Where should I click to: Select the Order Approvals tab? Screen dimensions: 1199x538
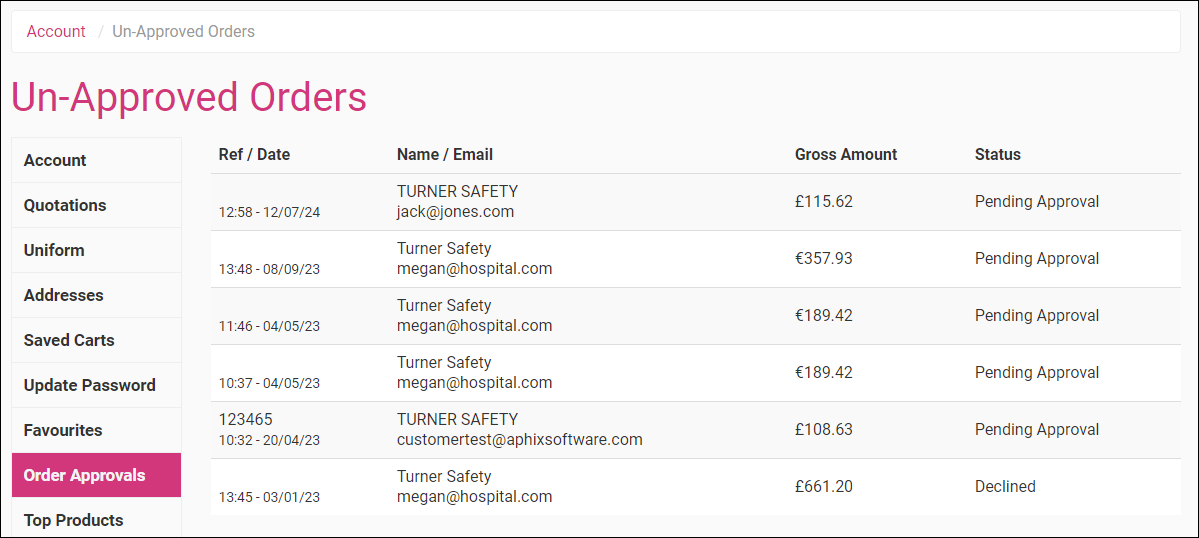click(x=85, y=475)
